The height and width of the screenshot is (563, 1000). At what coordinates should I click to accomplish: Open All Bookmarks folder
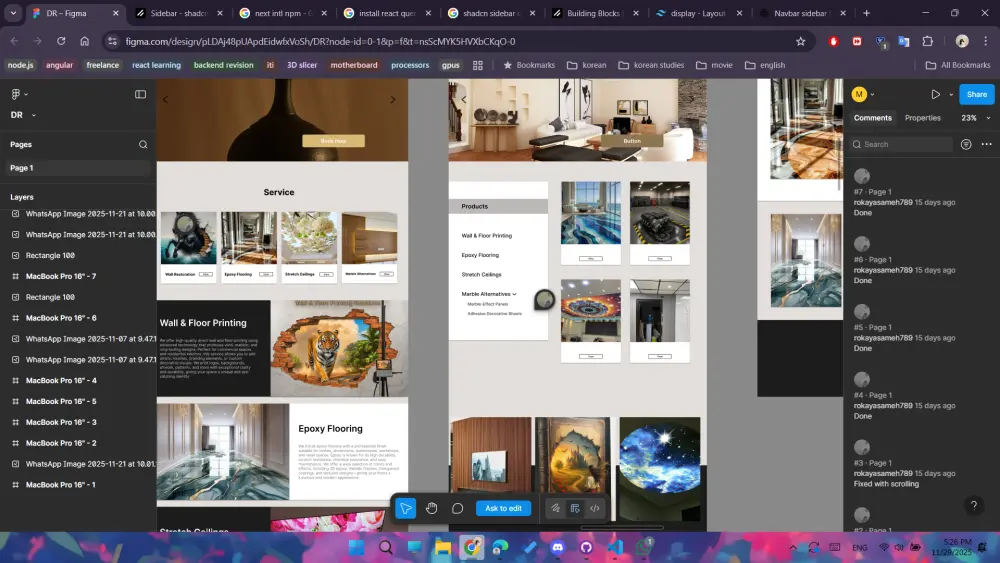[957, 65]
